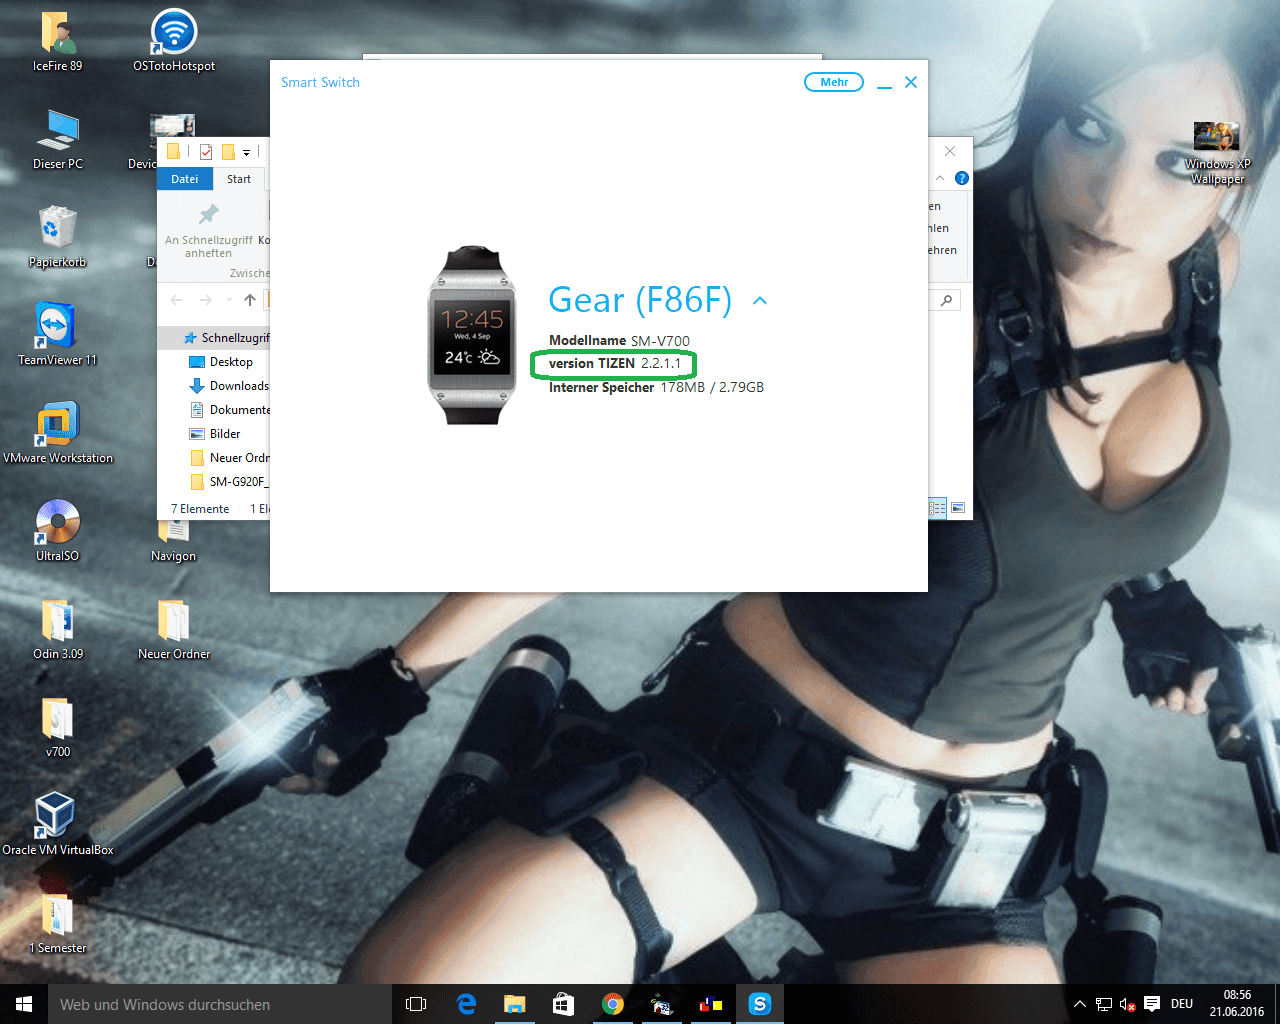Switch to Google Chrome in the taskbar

click(x=613, y=1004)
